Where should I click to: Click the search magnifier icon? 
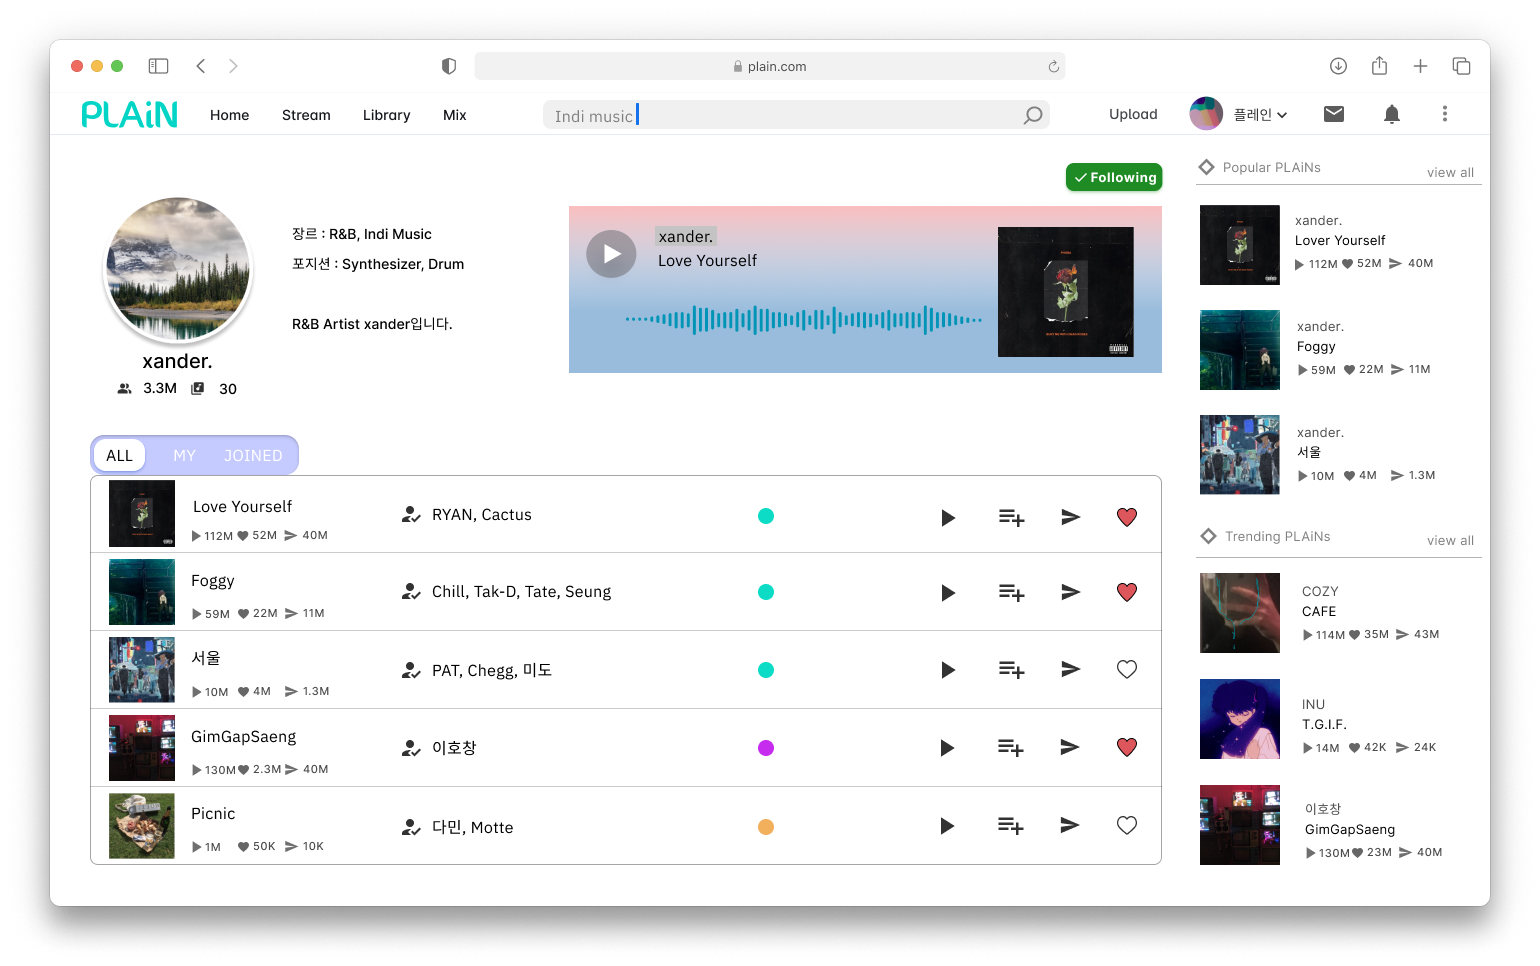pyautogui.click(x=1033, y=115)
